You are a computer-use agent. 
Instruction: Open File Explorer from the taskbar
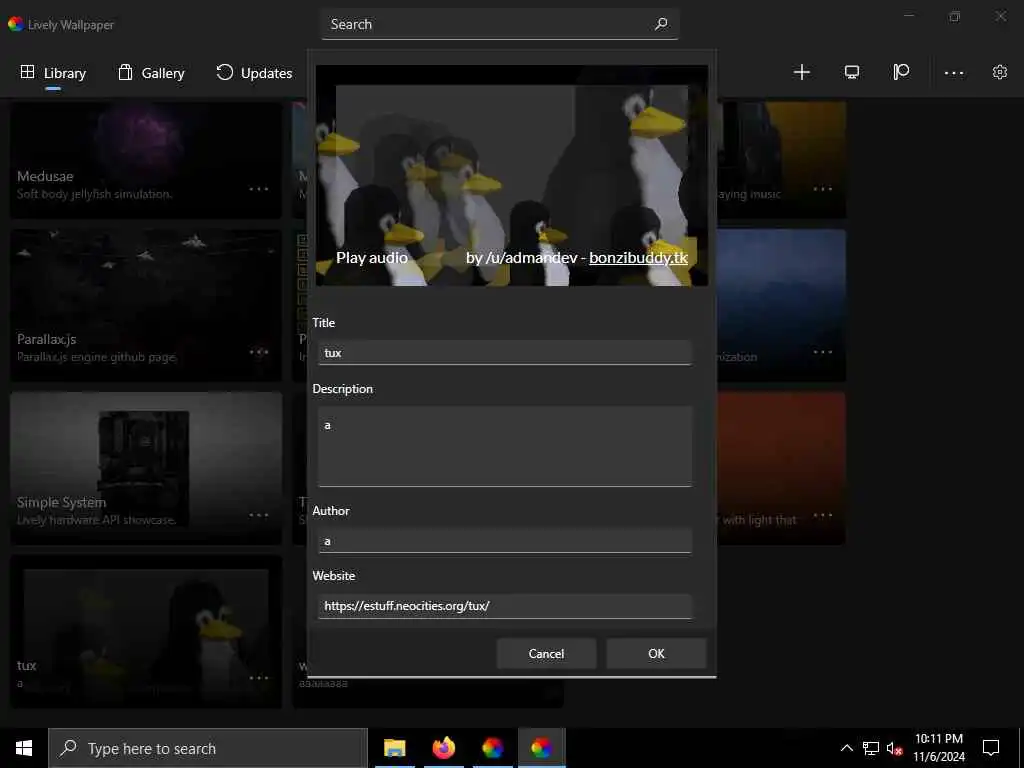[394, 748]
